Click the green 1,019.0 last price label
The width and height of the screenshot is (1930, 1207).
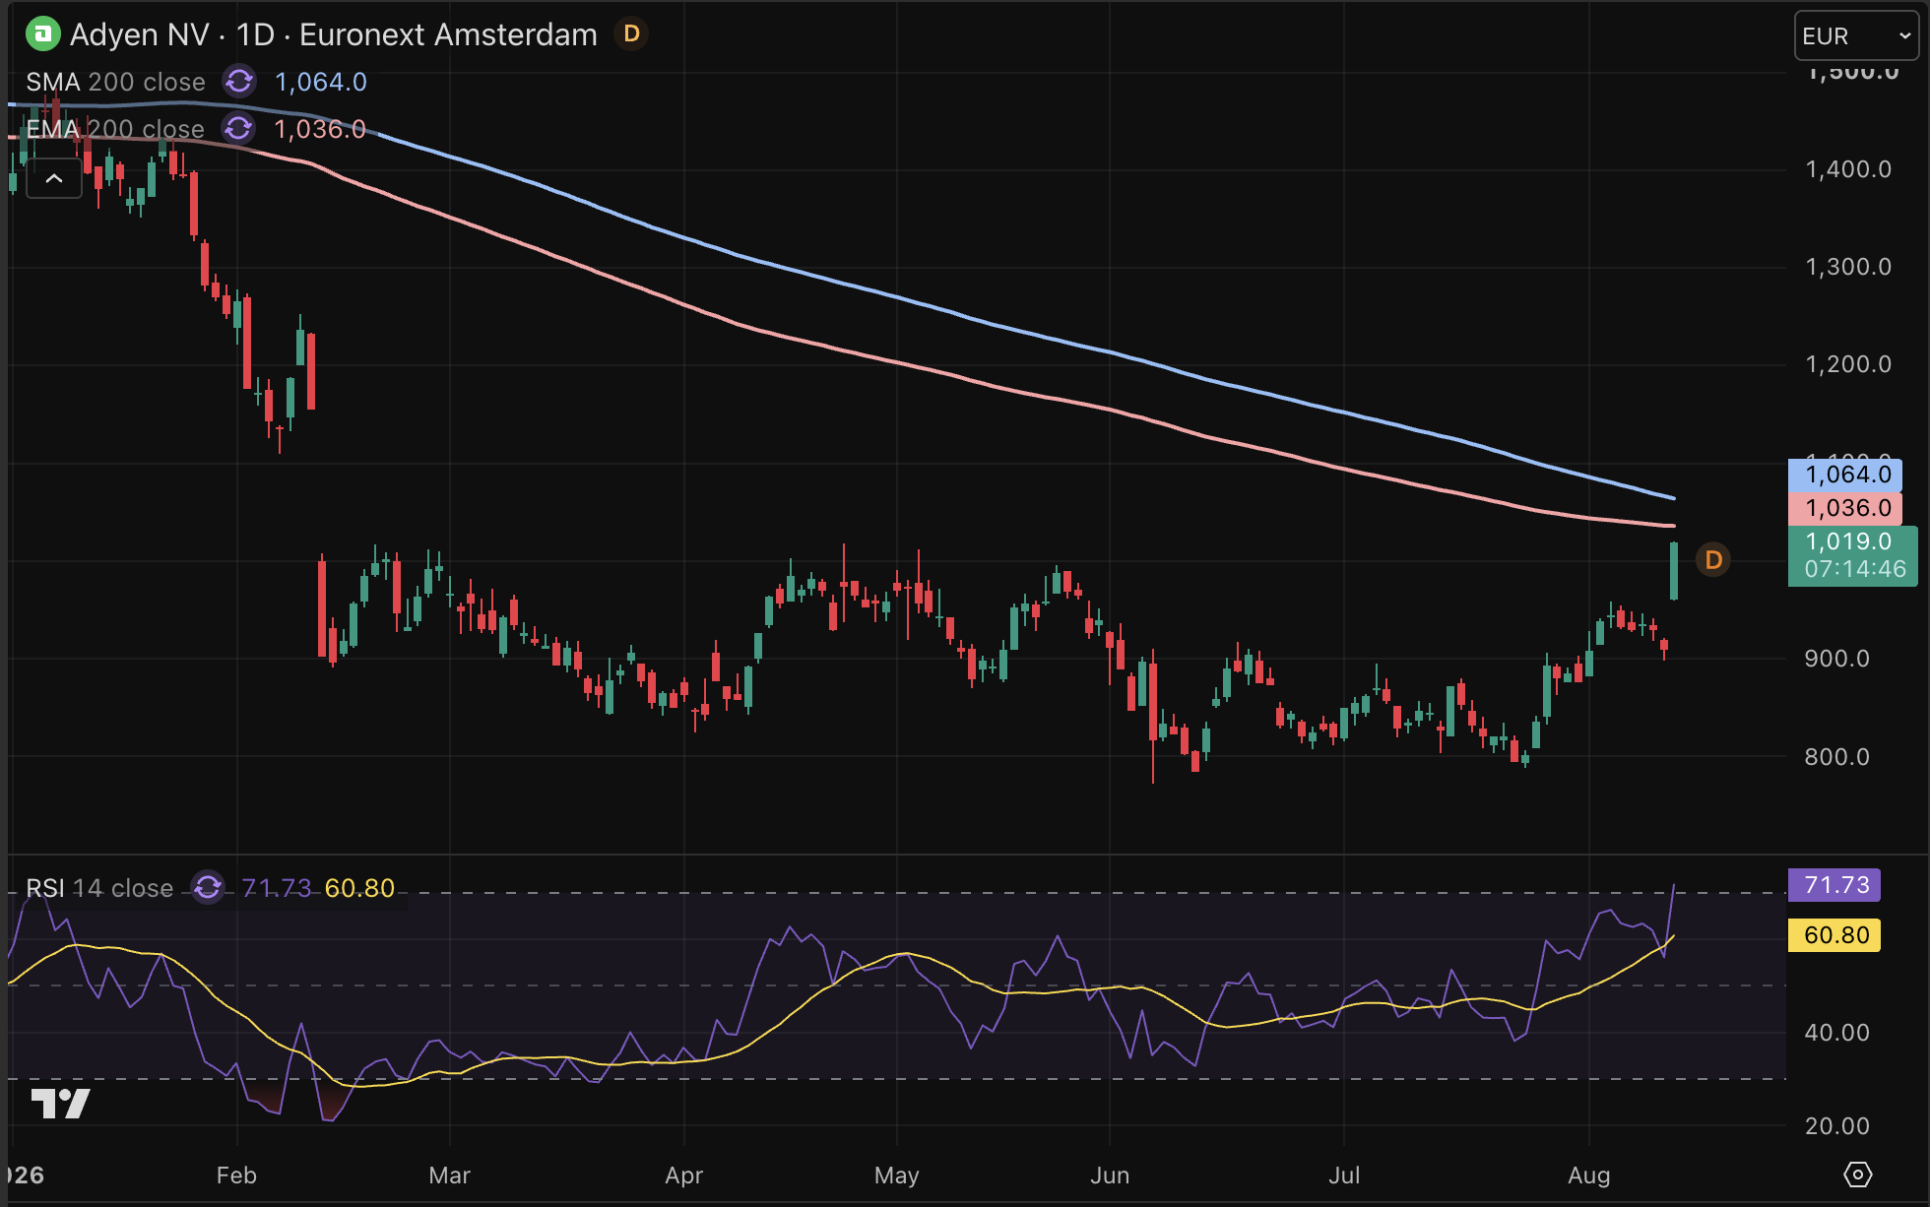point(1852,555)
